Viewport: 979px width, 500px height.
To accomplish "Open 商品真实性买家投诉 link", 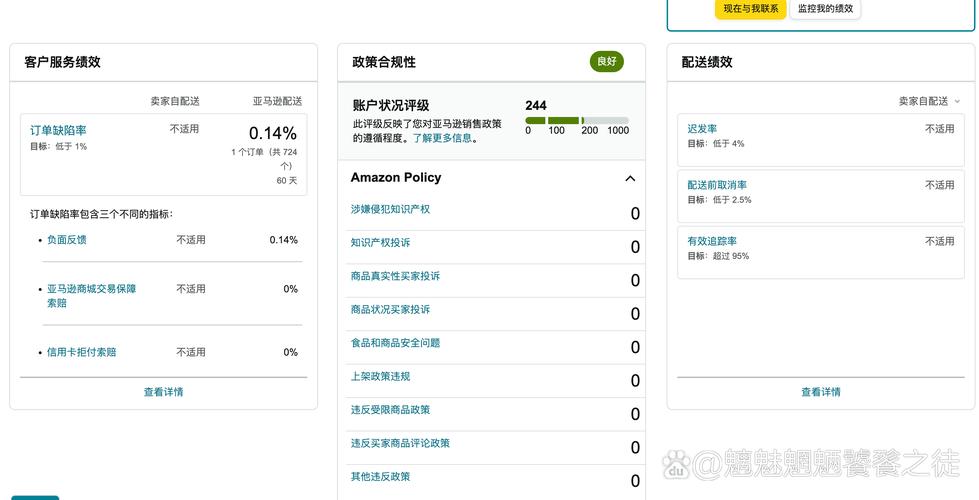I will tap(395, 276).
